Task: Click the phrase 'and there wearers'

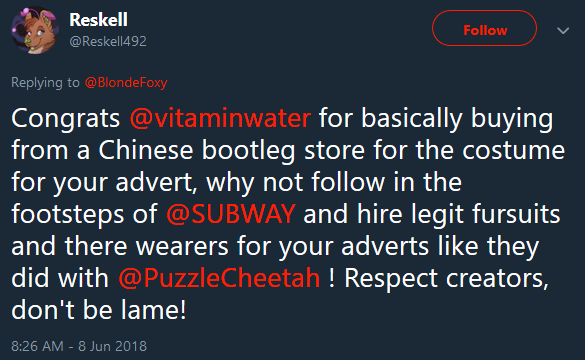Action: 120,246
